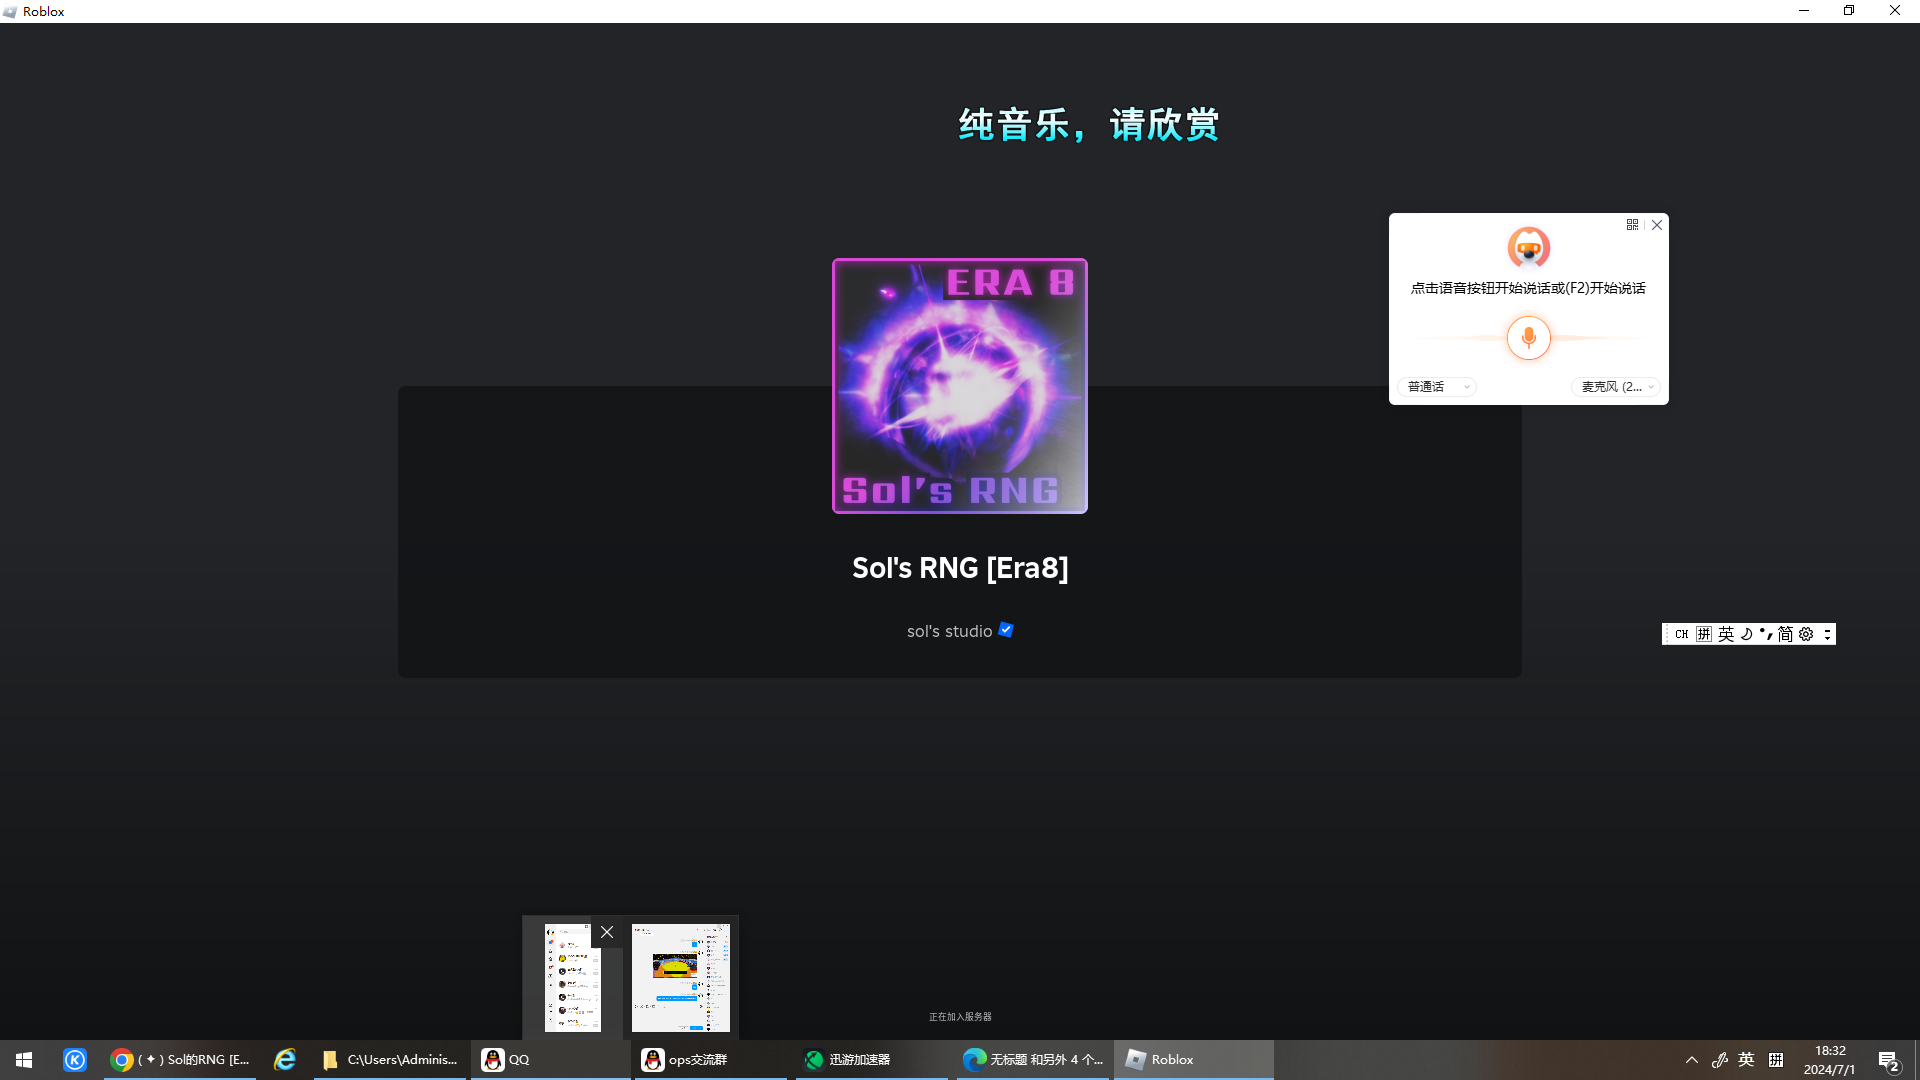Start voice input with the orange microphone button

(x=1528, y=338)
